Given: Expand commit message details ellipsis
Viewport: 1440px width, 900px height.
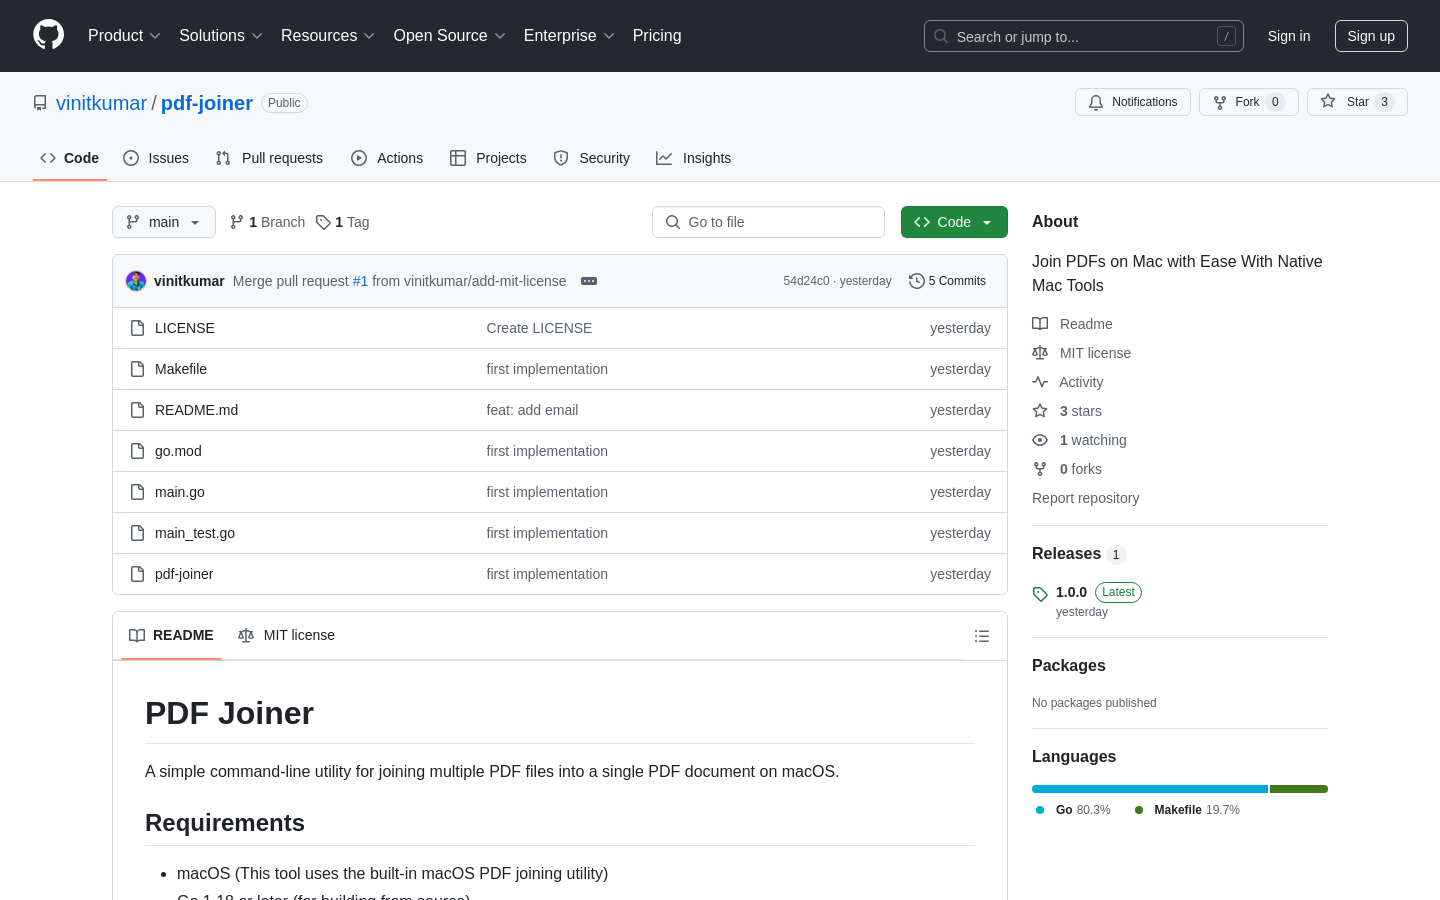Looking at the screenshot, I should pyautogui.click(x=589, y=281).
